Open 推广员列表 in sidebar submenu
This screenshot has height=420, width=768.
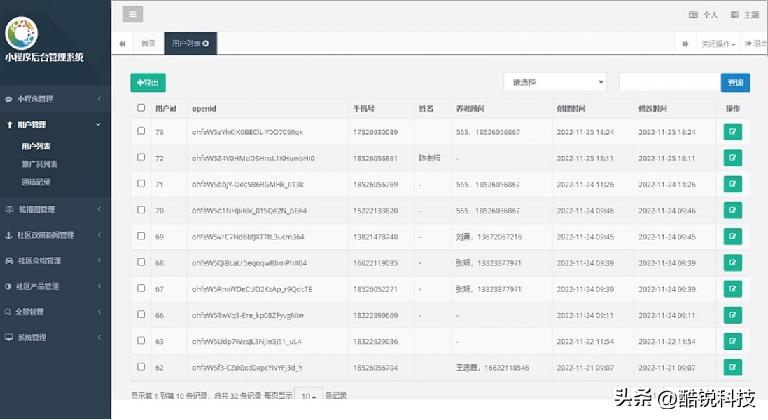click(x=38, y=163)
